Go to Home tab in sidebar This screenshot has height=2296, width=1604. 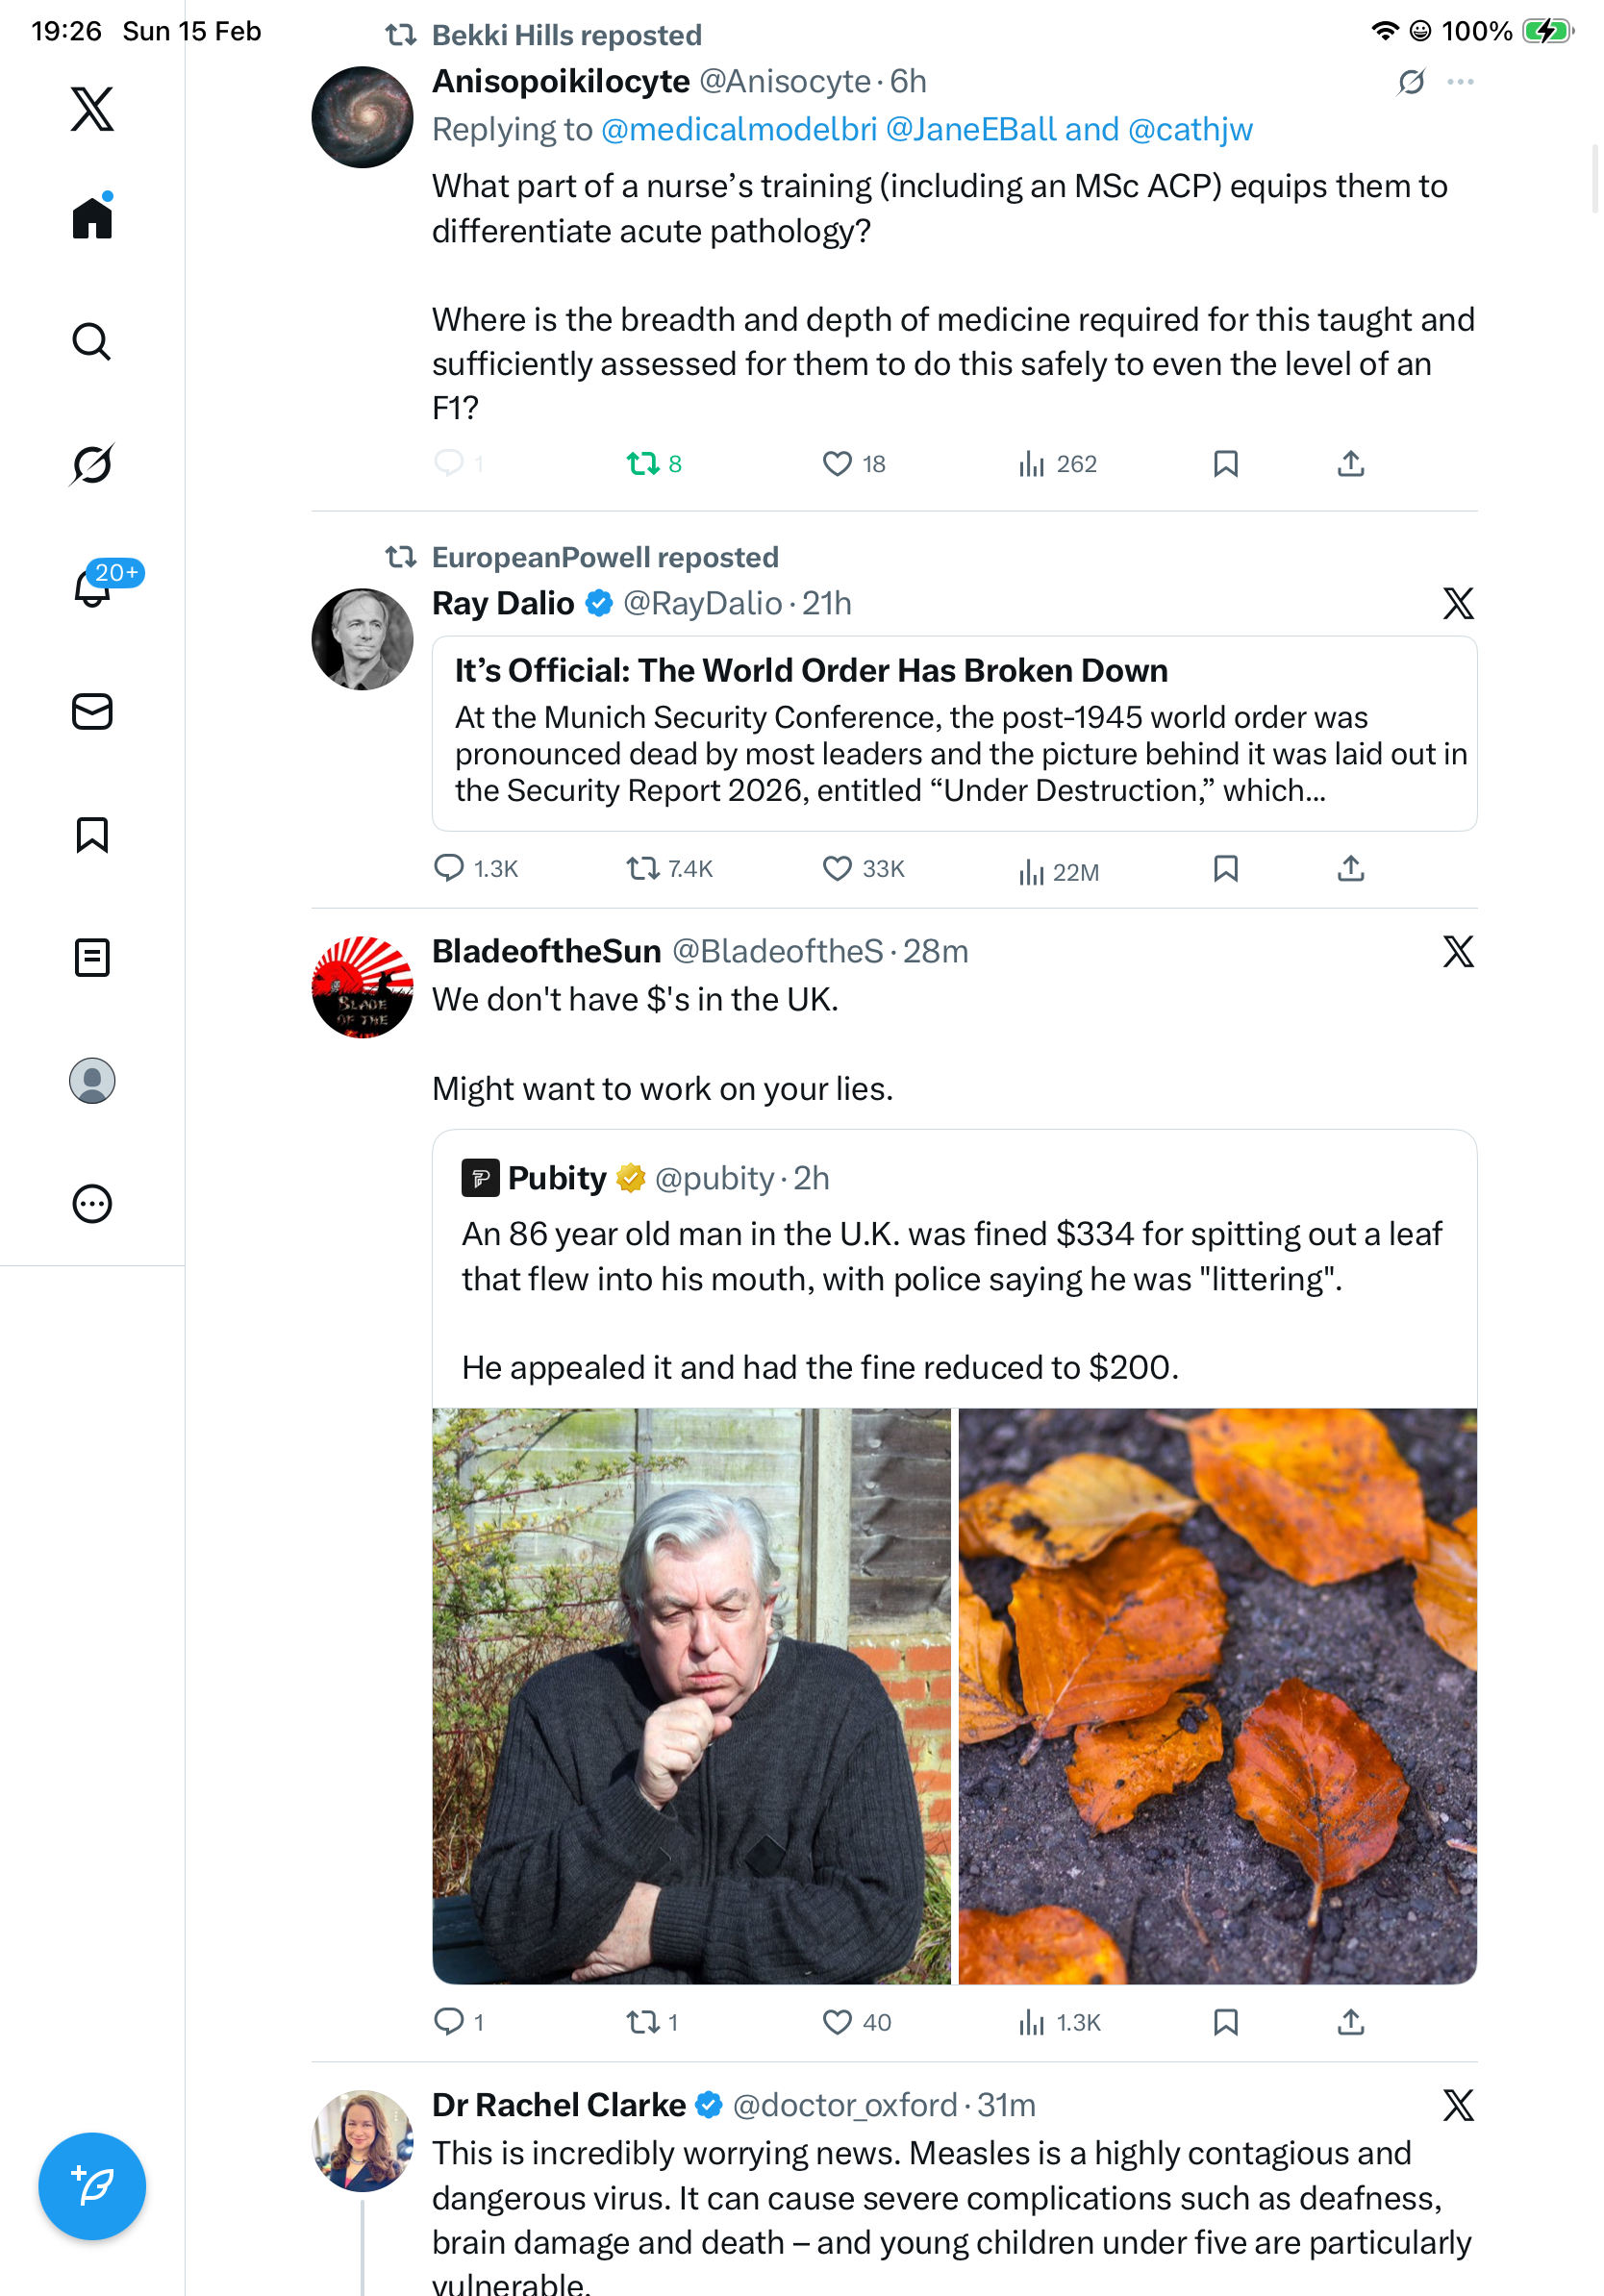92,218
